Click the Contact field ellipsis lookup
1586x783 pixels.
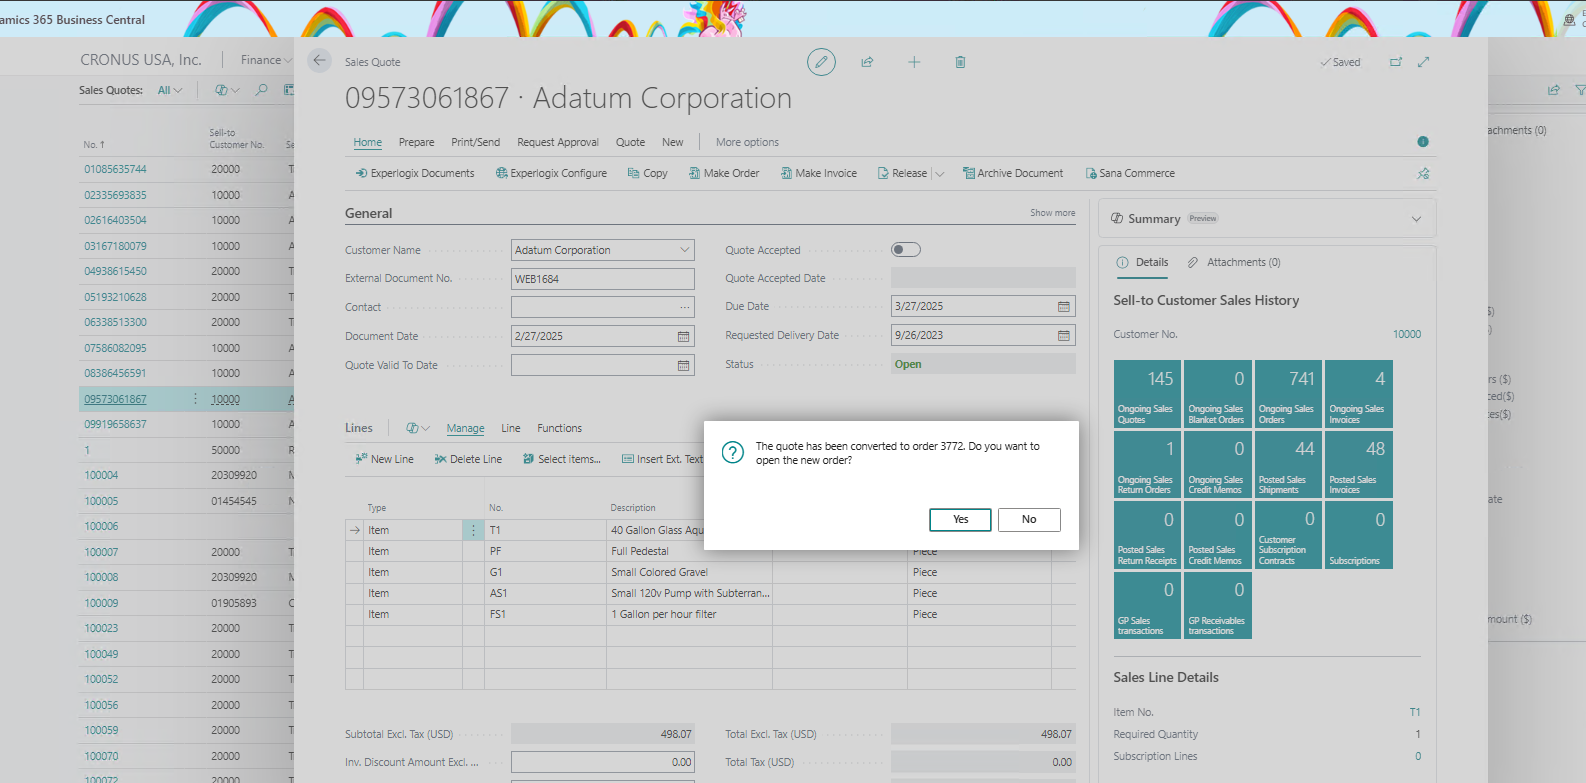pos(685,307)
